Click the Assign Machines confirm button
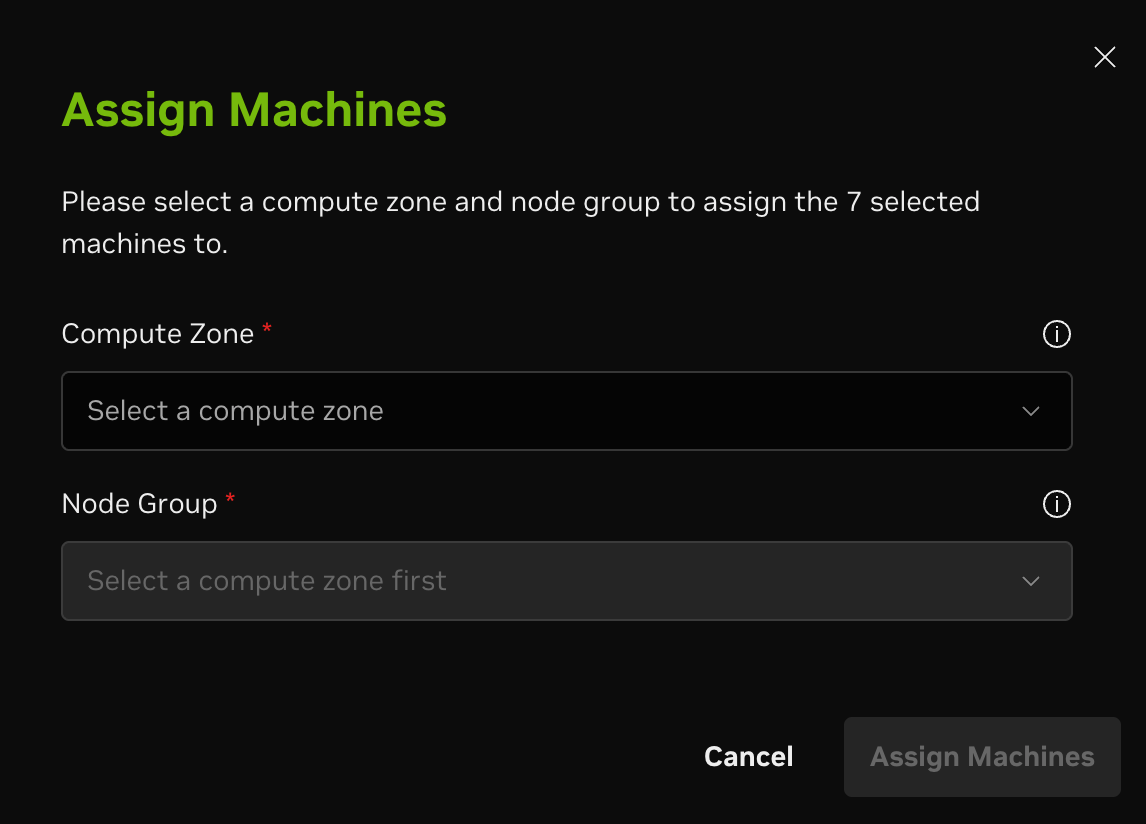1146x824 pixels. point(981,757)
